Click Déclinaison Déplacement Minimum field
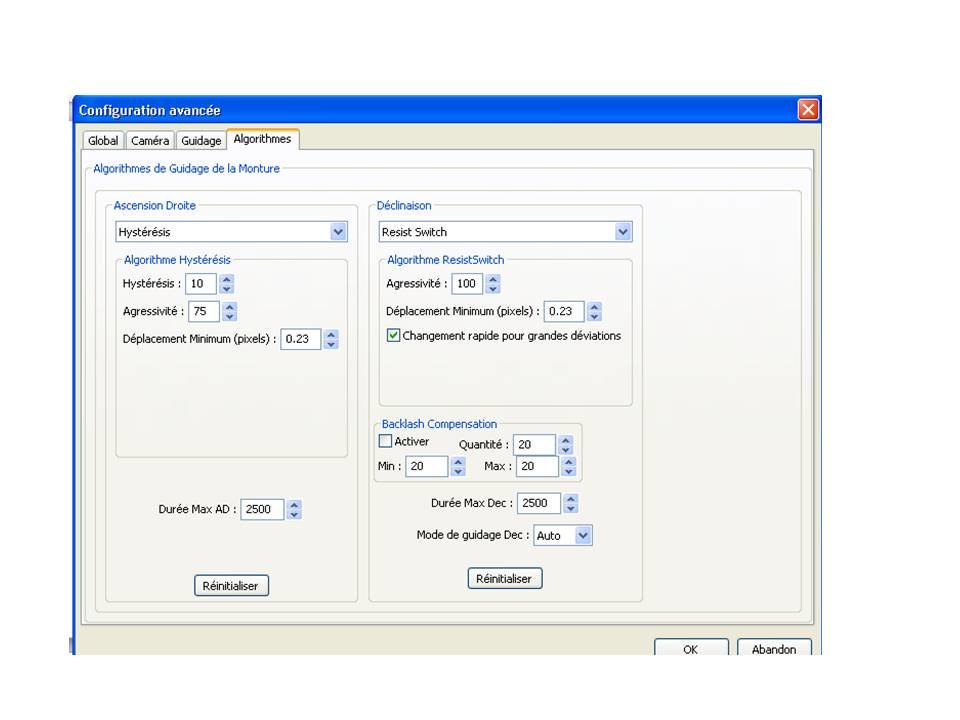 tap(564, 311)
